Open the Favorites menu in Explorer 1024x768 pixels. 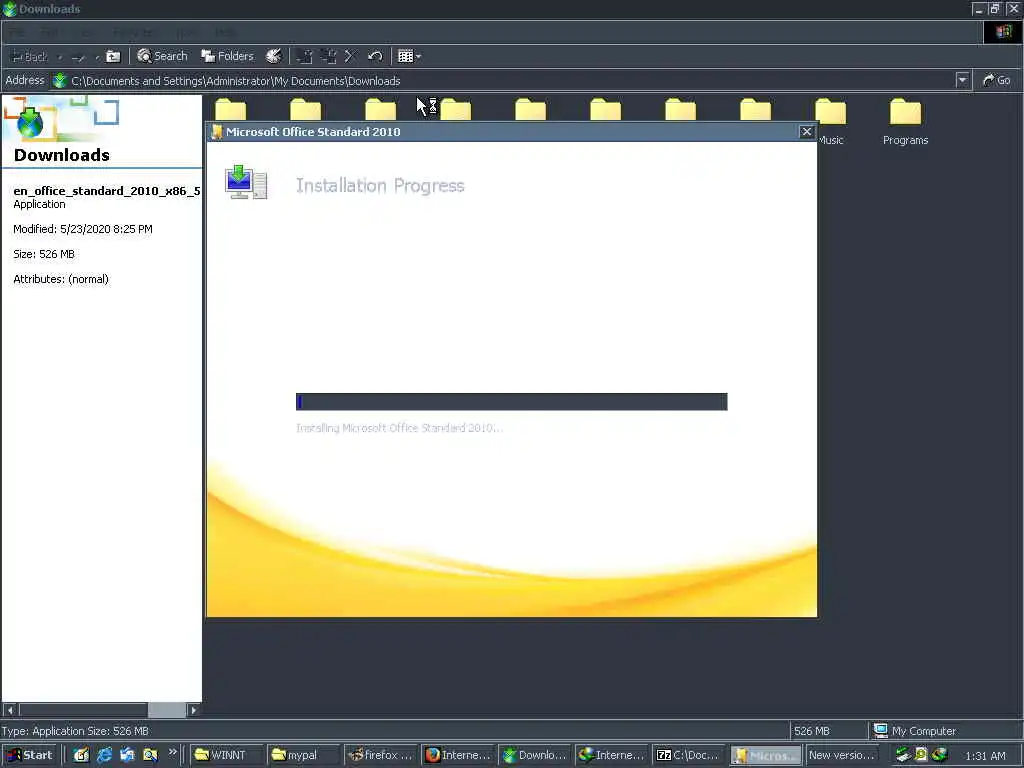[133, 33]
